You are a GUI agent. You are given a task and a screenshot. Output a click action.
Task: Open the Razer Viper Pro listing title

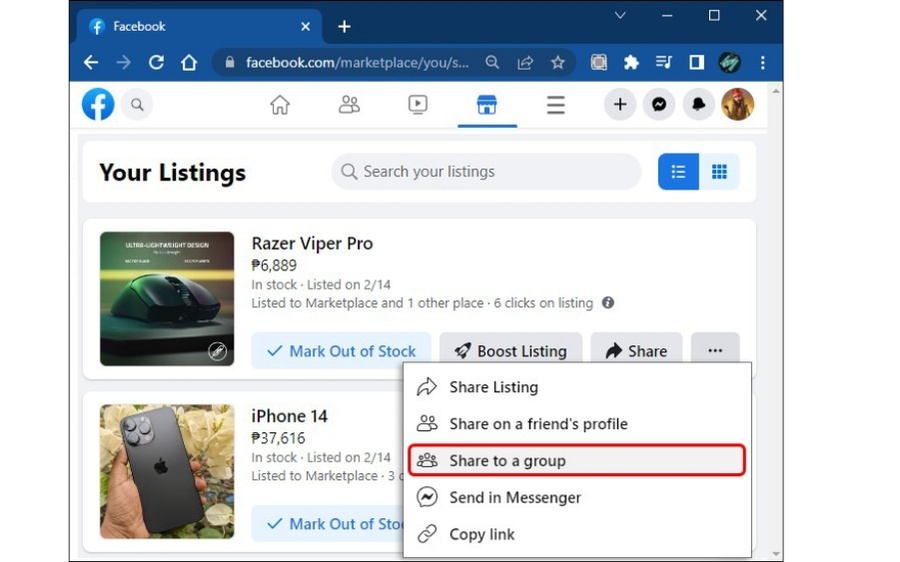coord(312,243)
